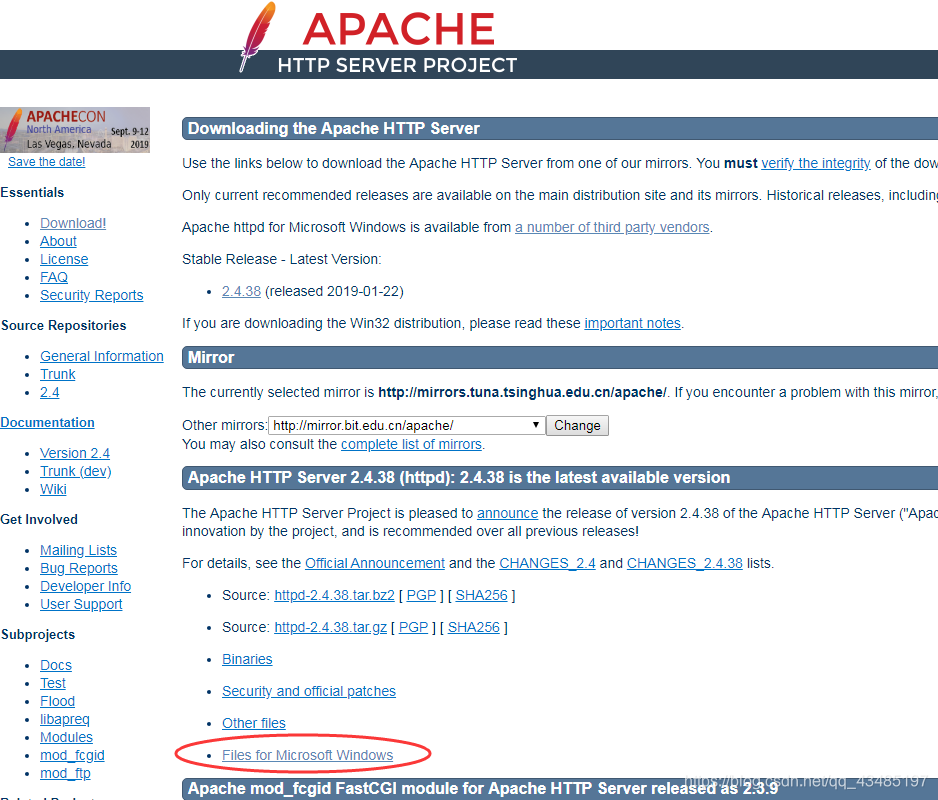This screenshot has width=938, height=800.
Task: Open the Modules subproject
Action: click(66, 737)
